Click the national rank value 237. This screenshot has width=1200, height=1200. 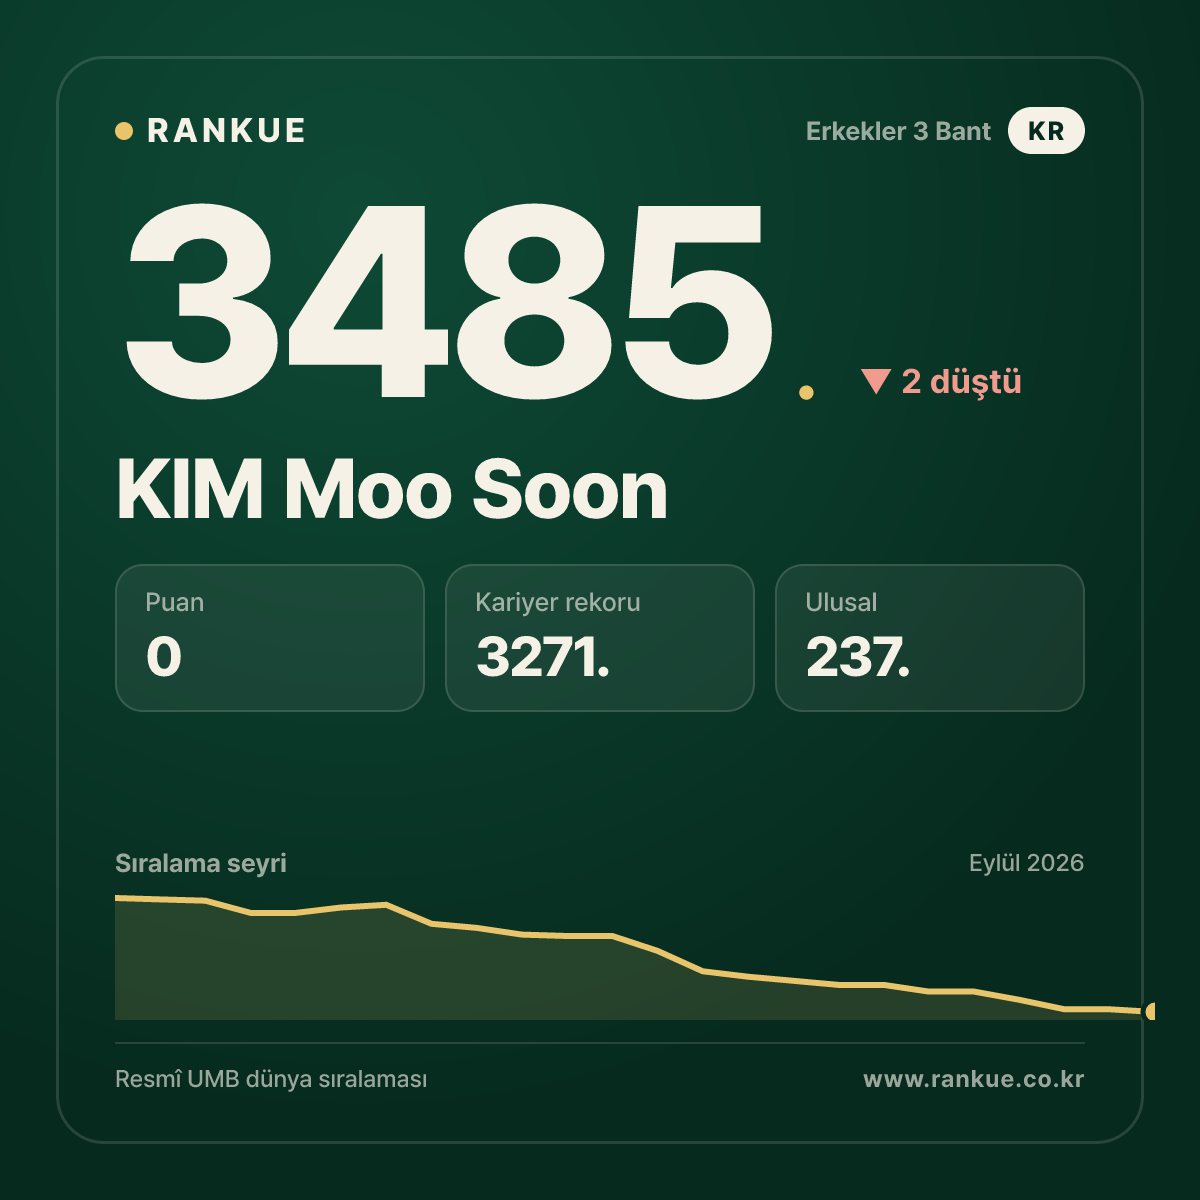pyautogui.click(x=858, y=657)
